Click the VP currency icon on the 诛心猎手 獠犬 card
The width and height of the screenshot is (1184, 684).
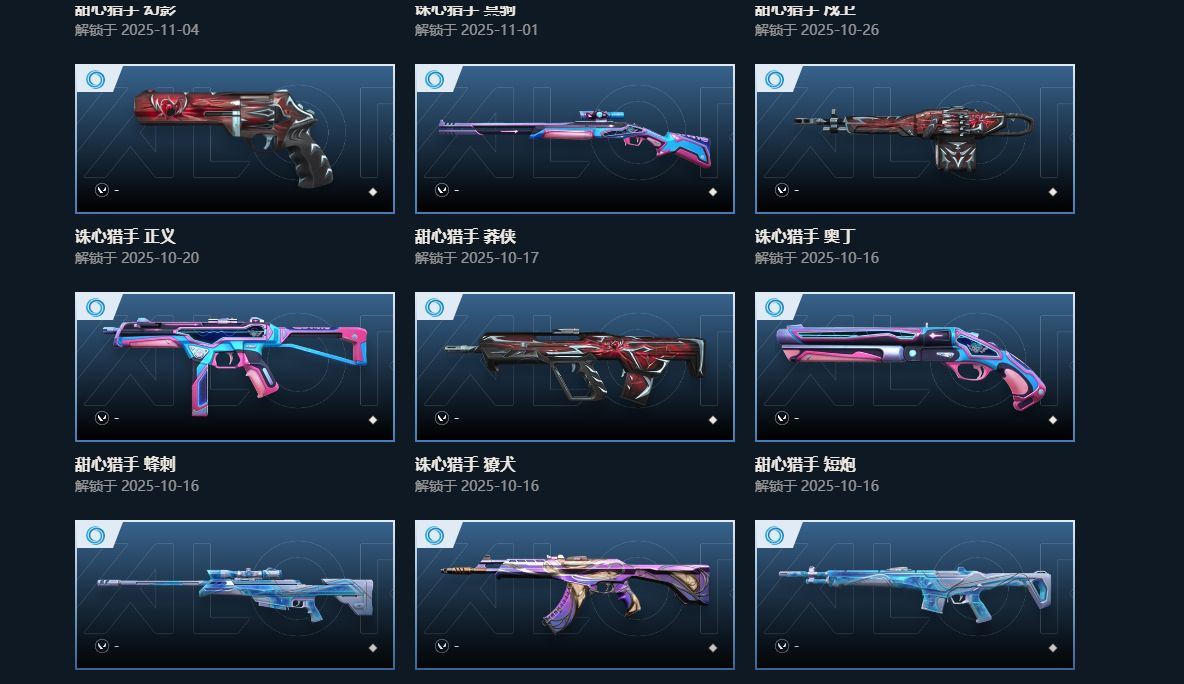[442, 418]
